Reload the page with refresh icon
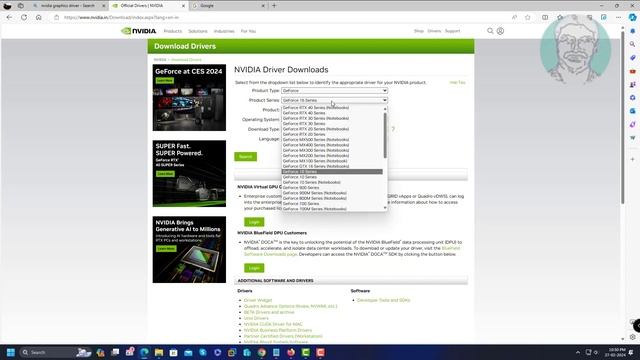This screenshot has width=640, height=360. point(24,18)
